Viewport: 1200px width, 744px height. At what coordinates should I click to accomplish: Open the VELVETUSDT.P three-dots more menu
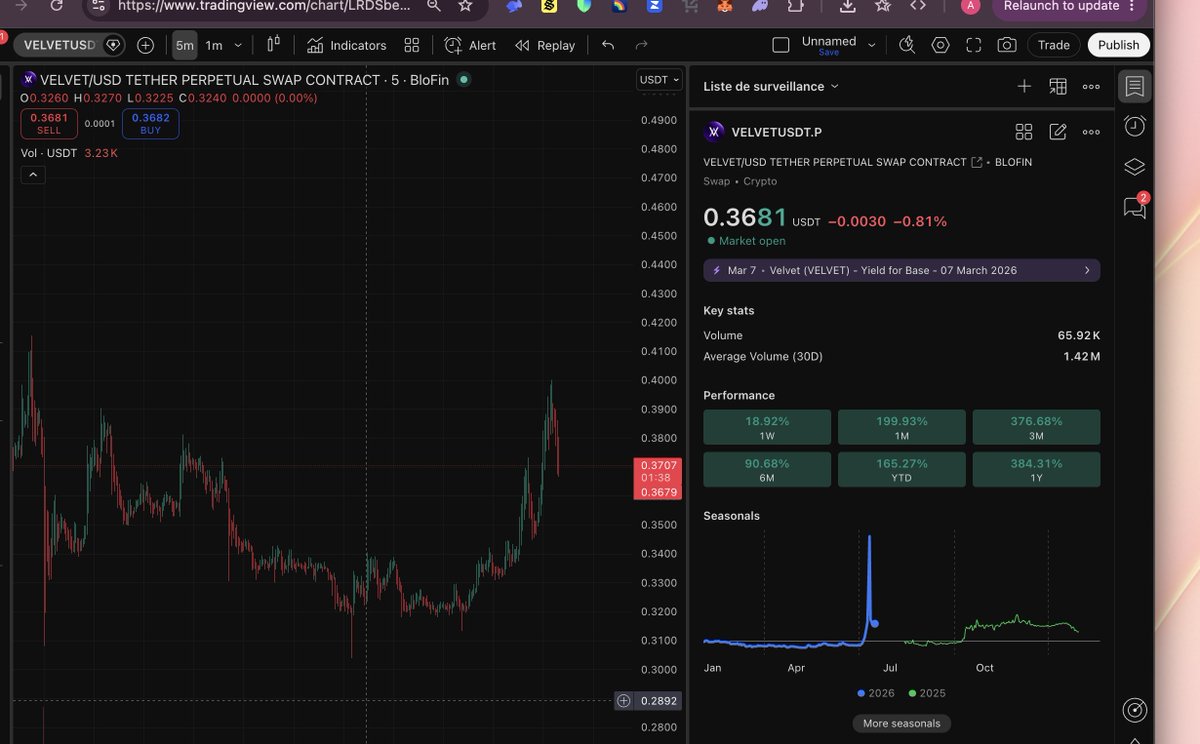(1091, 132)
